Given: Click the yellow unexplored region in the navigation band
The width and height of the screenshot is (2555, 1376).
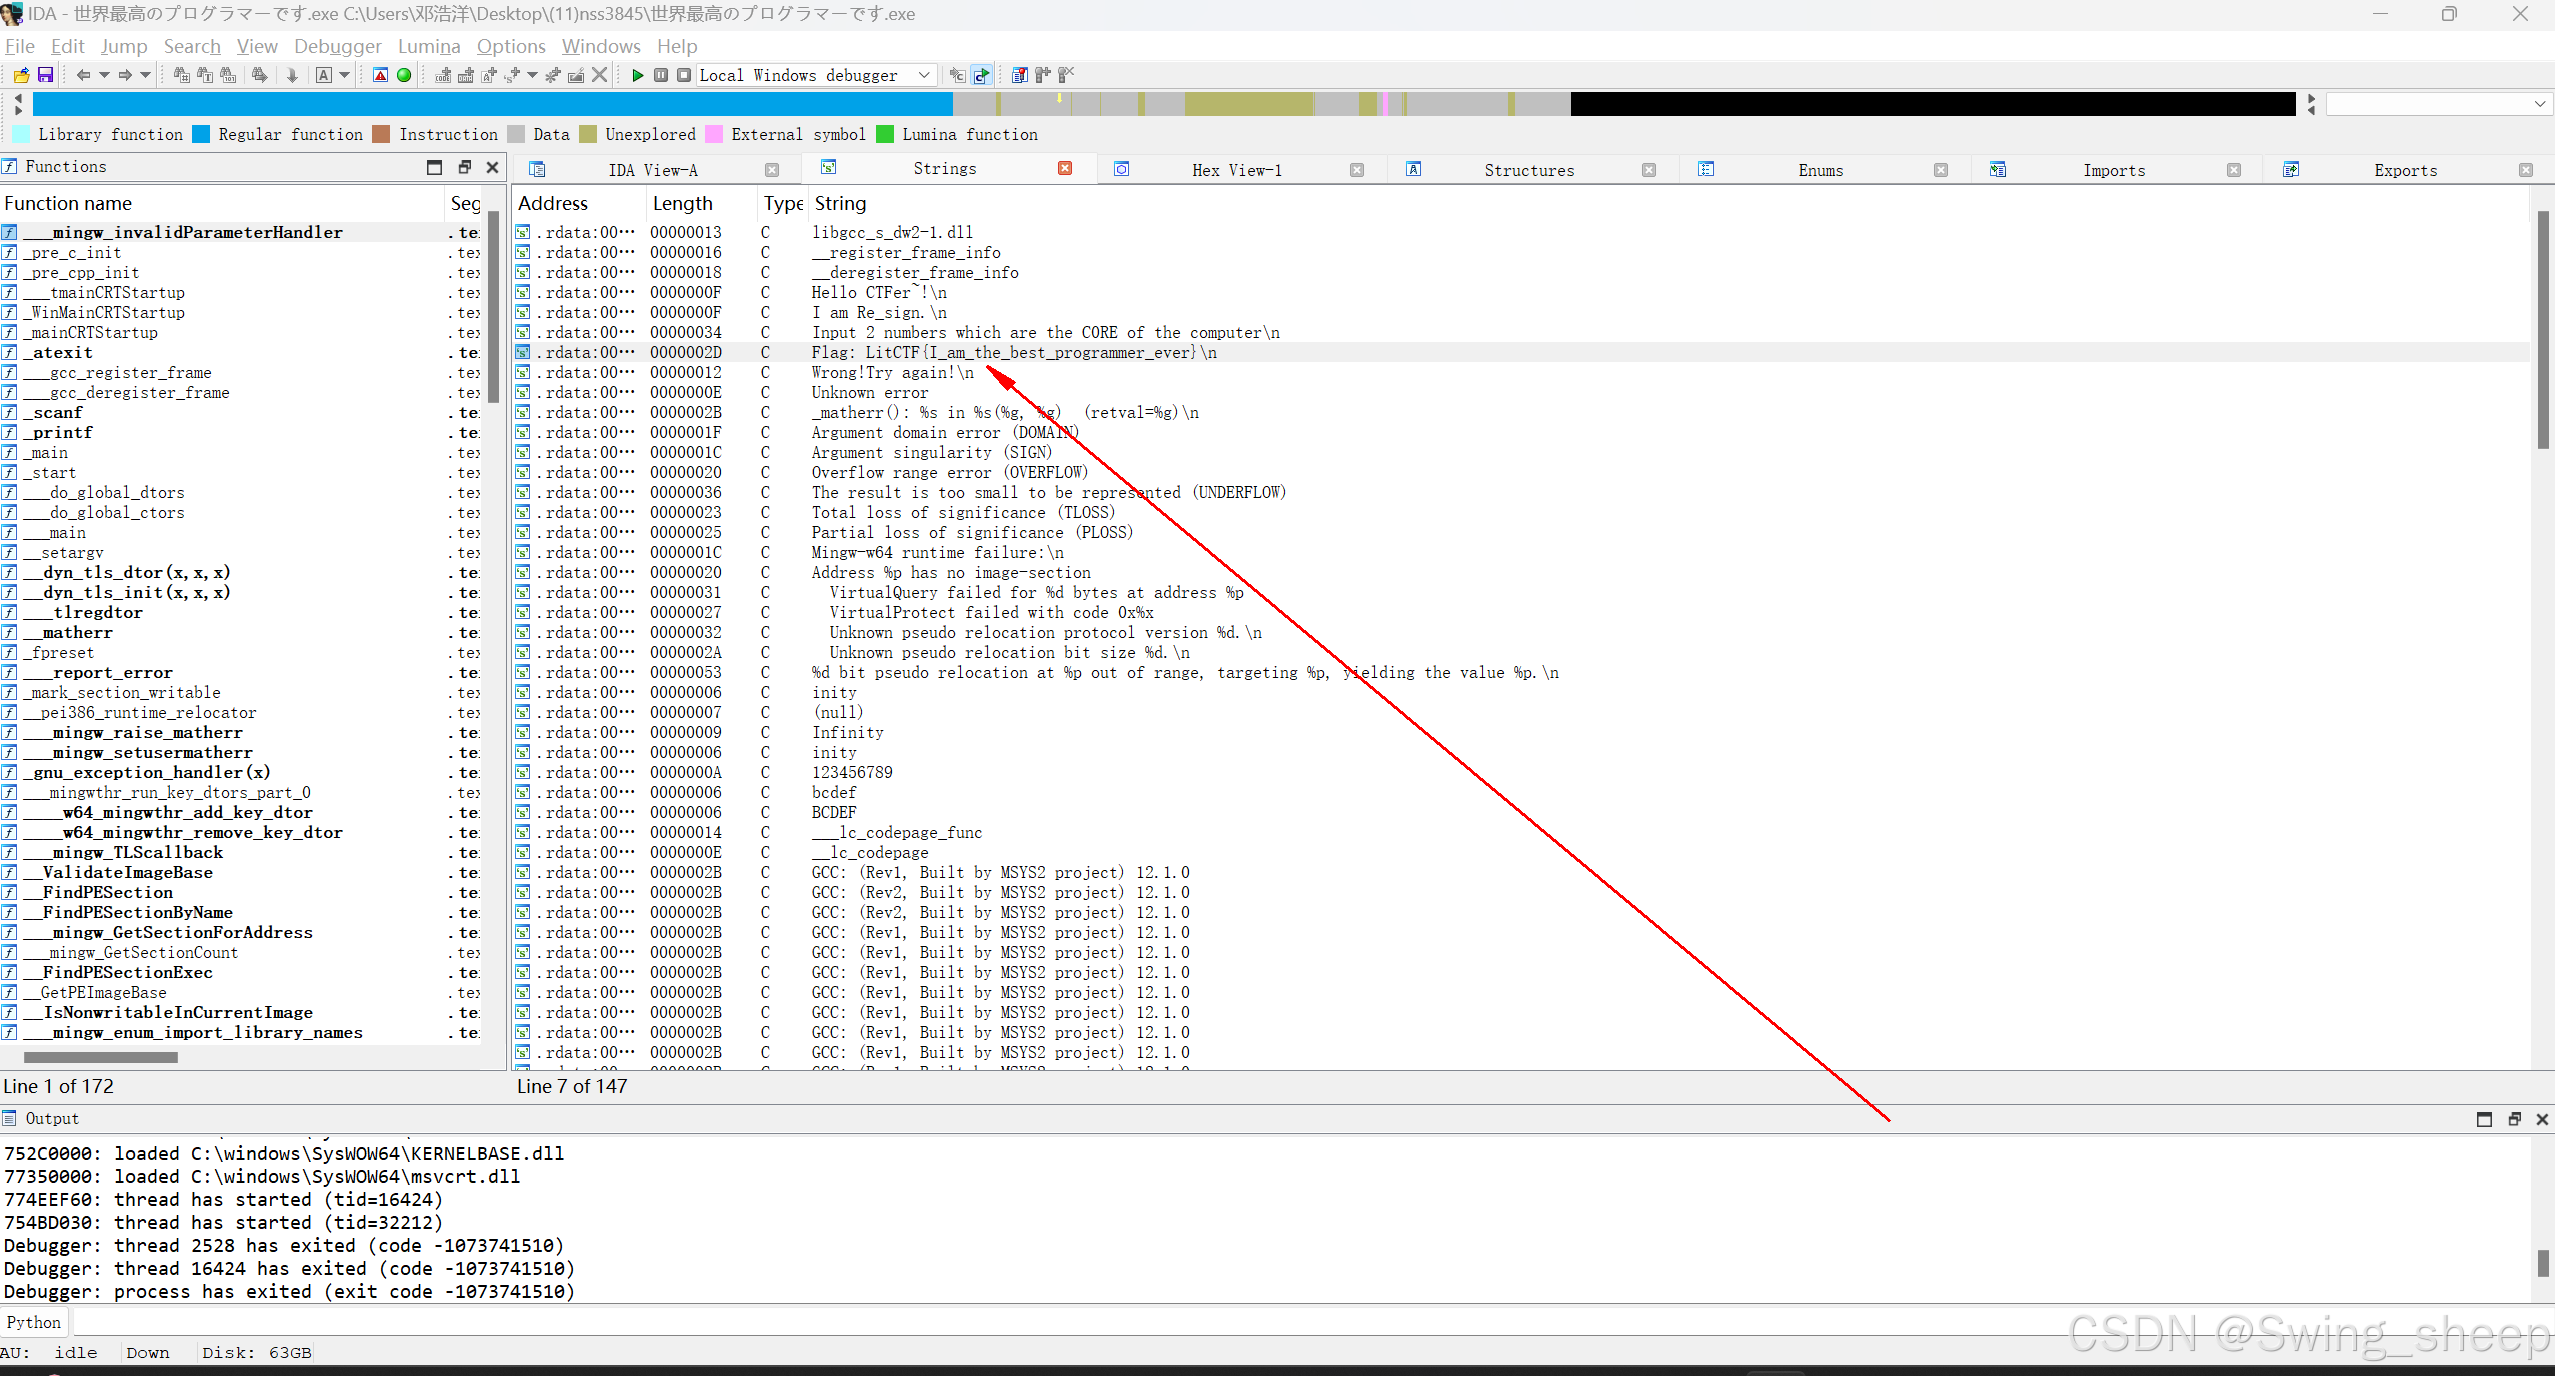Looking at the screenshot, I should (1249, 104).
